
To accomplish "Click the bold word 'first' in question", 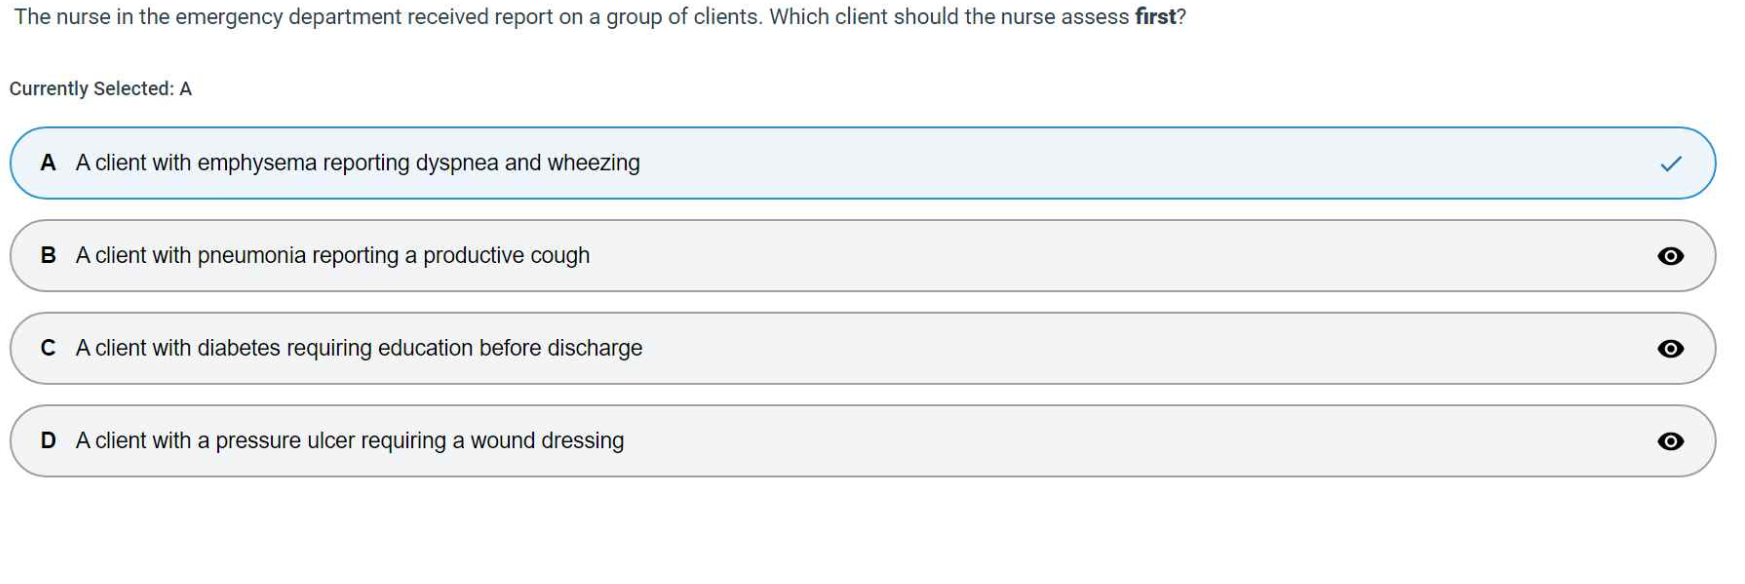I will (1155, 17).
